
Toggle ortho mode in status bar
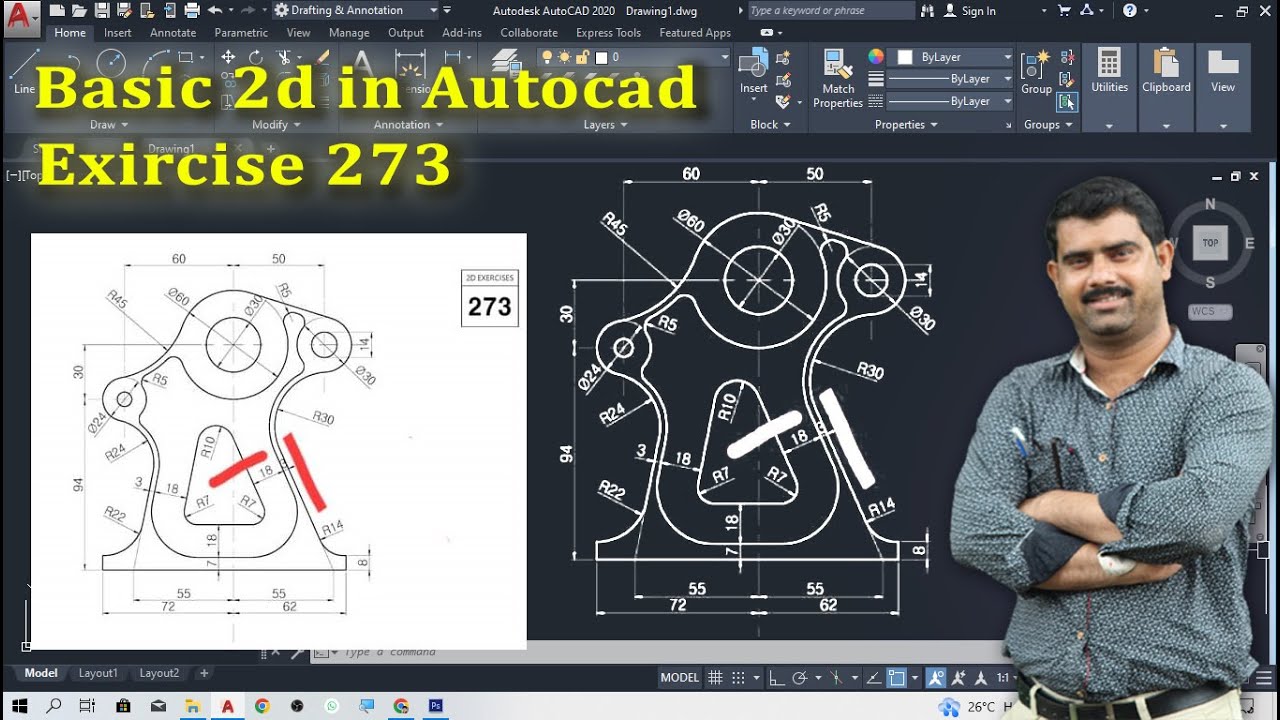pyautogui.click(x=776, y=677)
